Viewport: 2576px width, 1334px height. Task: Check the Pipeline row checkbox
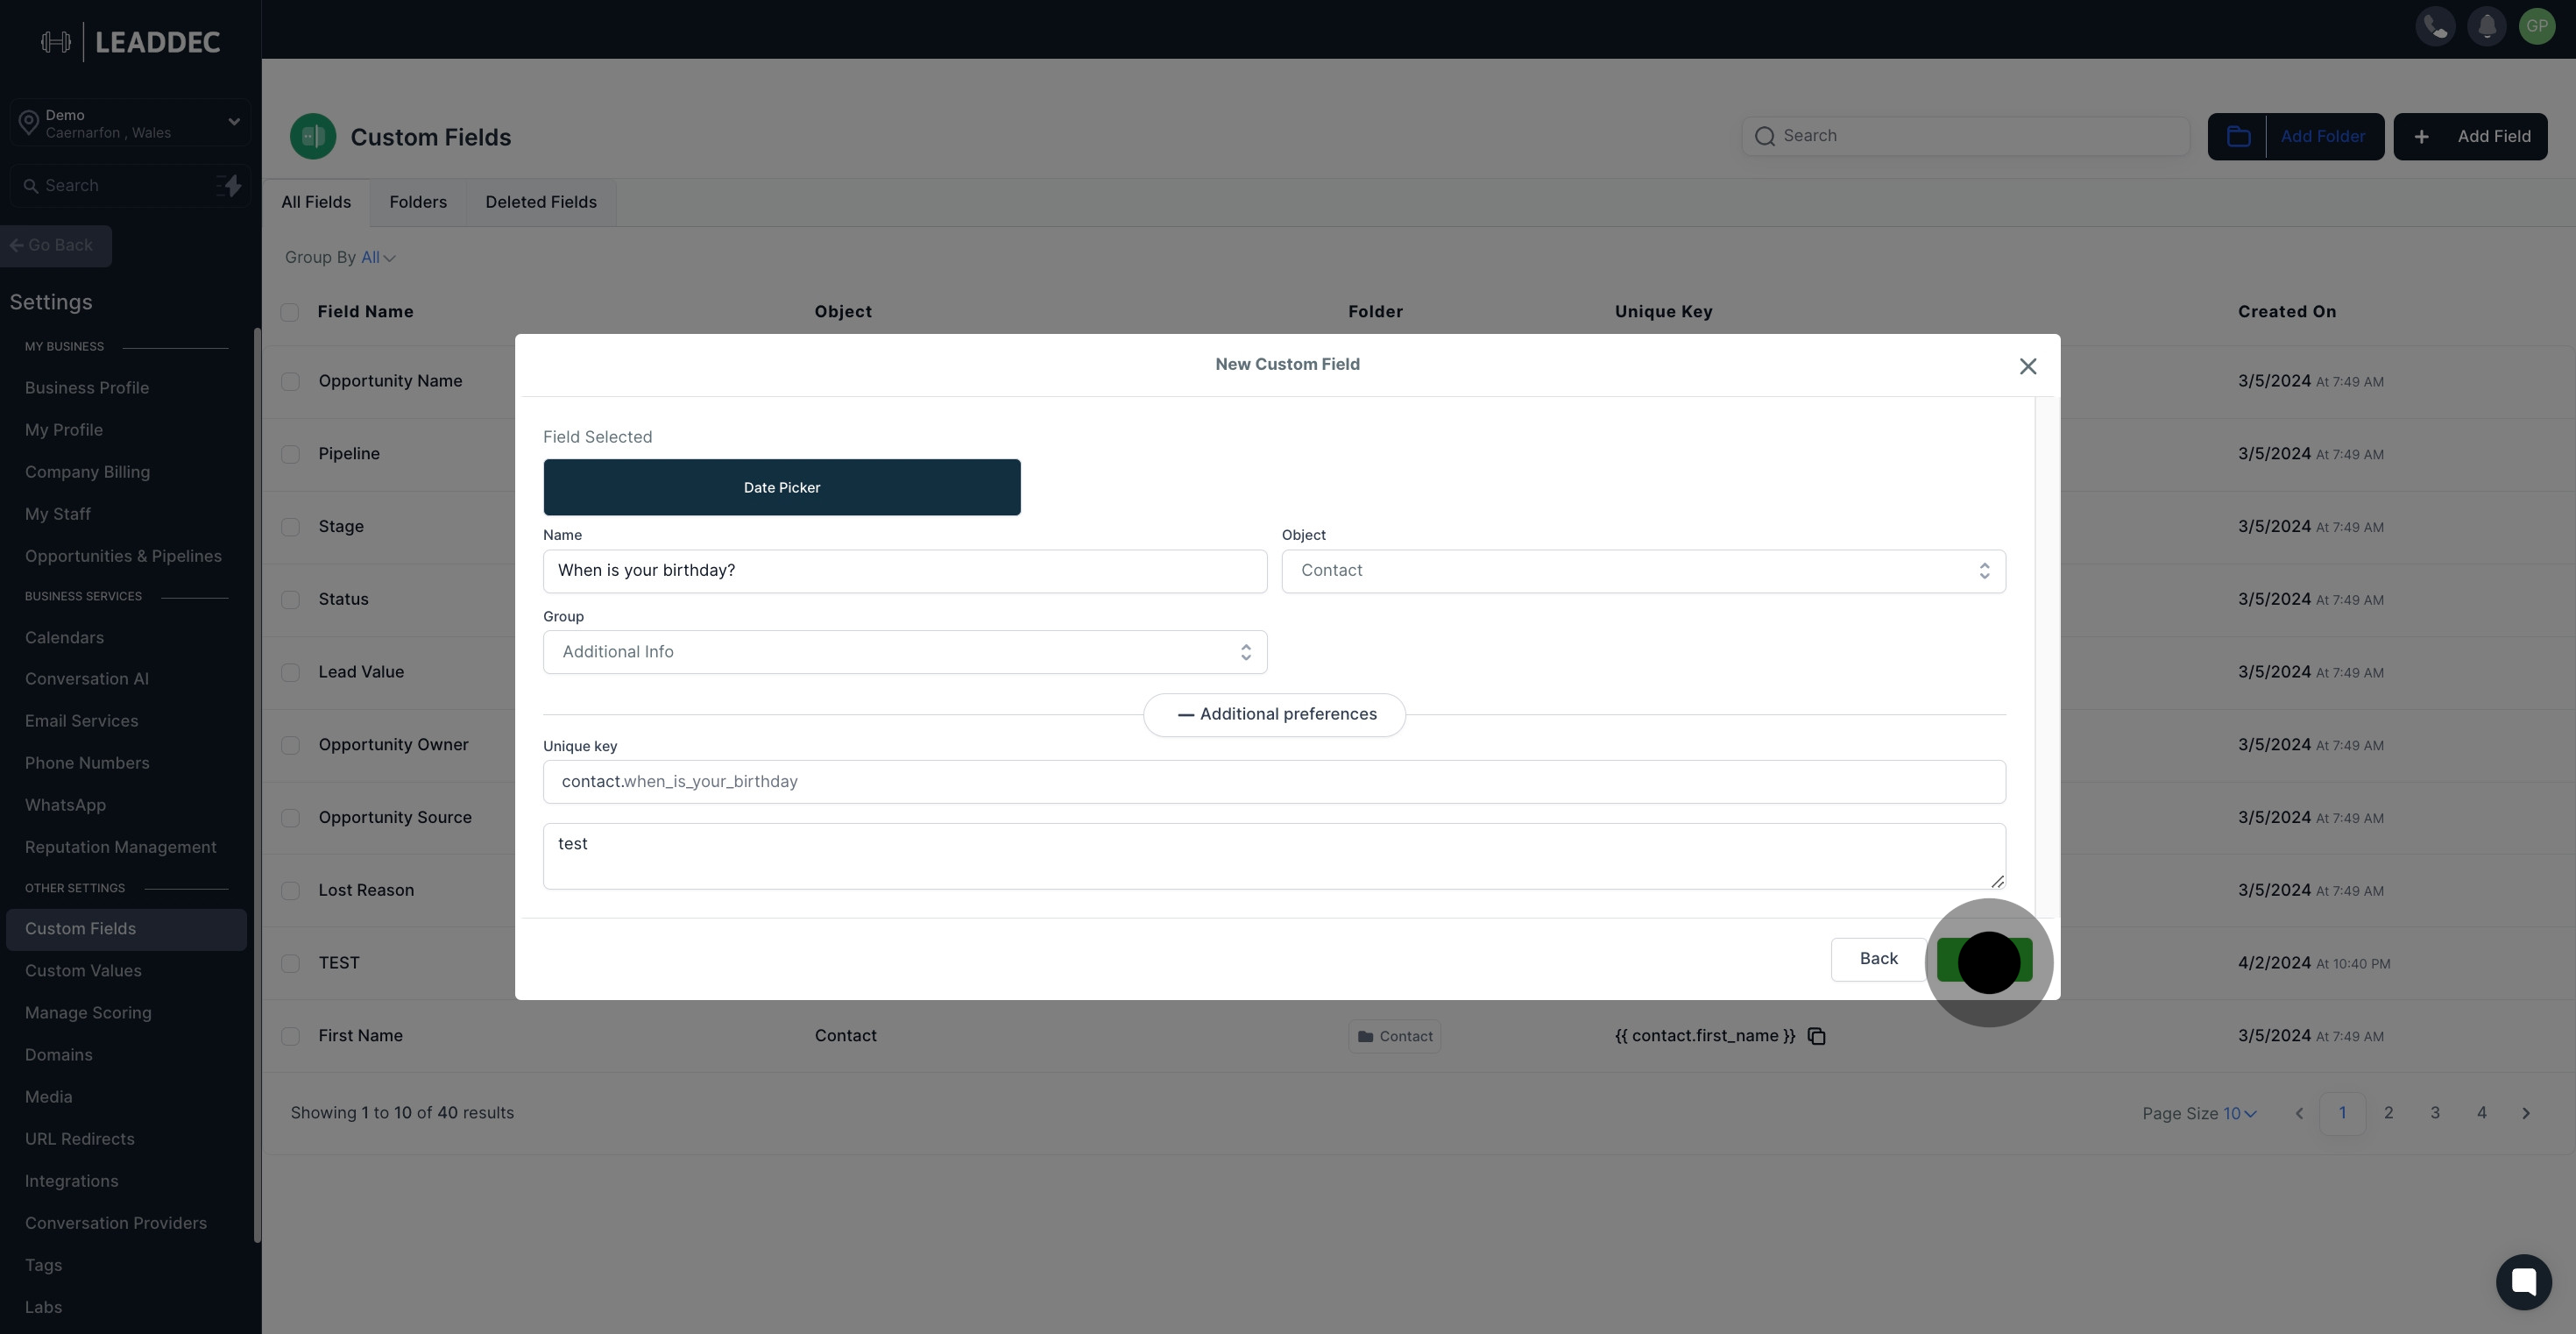290,454
